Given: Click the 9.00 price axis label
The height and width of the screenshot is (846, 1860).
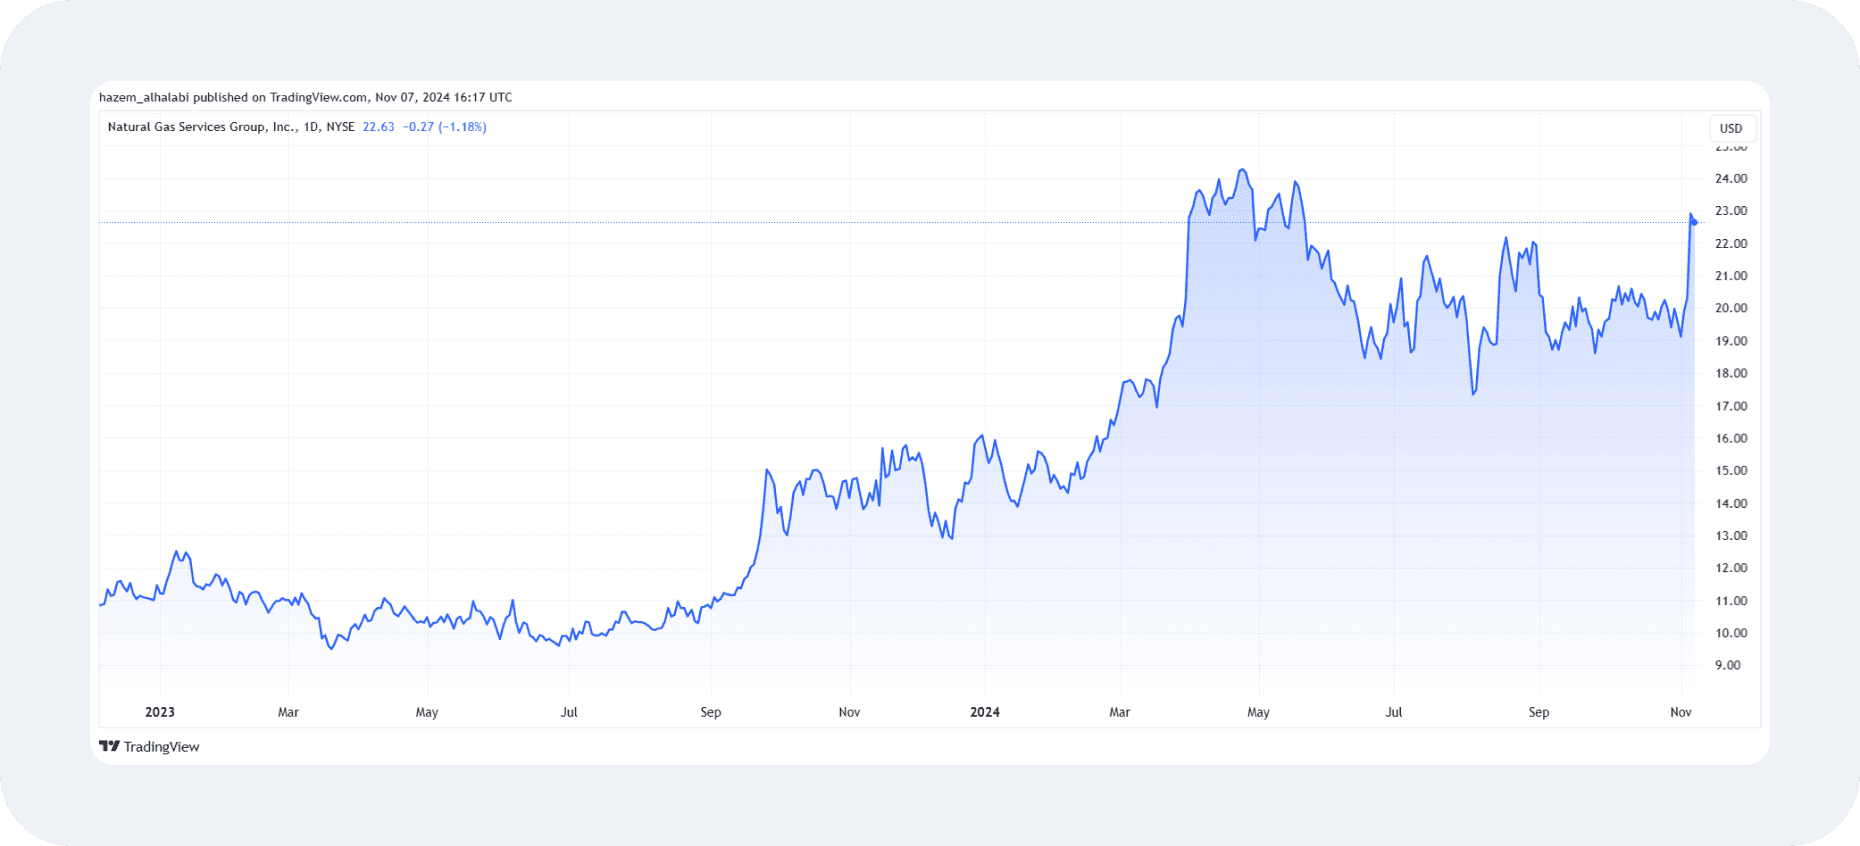Looking at the screenshot, I should (x=1728, y=665).
